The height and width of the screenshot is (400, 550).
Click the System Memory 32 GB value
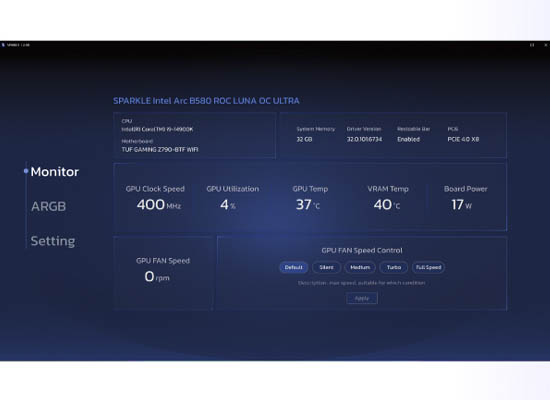click(x=304, y=139)
